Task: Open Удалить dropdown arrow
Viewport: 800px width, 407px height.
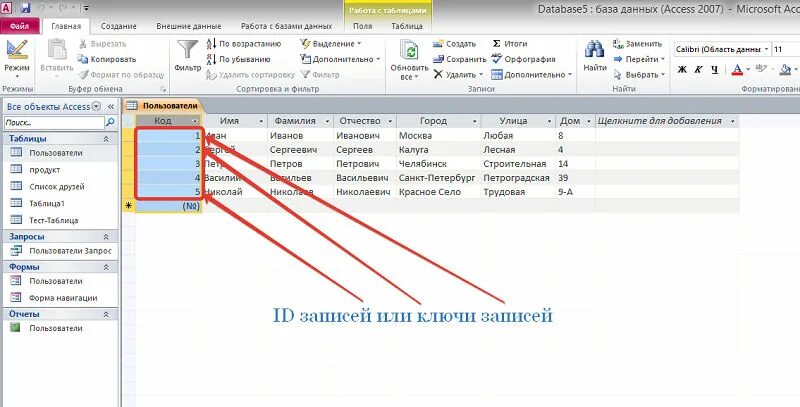Action: (481, 74)
